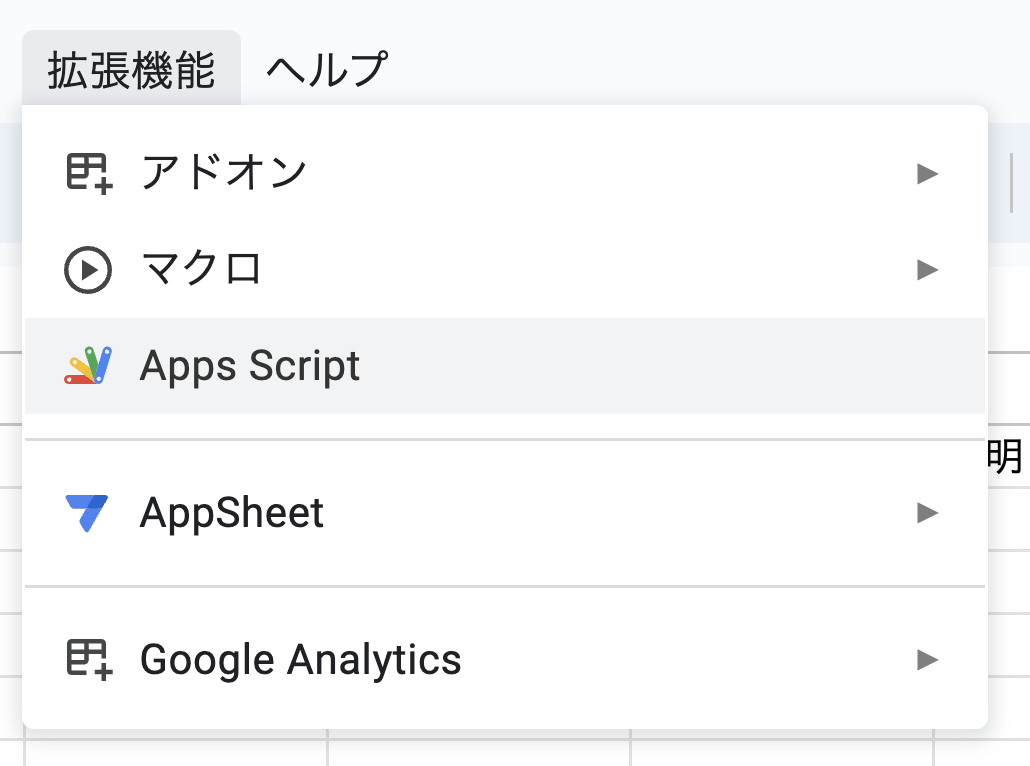The width and height of the screenshot is (1030, 766).
Task: Expand the マクロ submenu arrow
Action: (927, 269)
